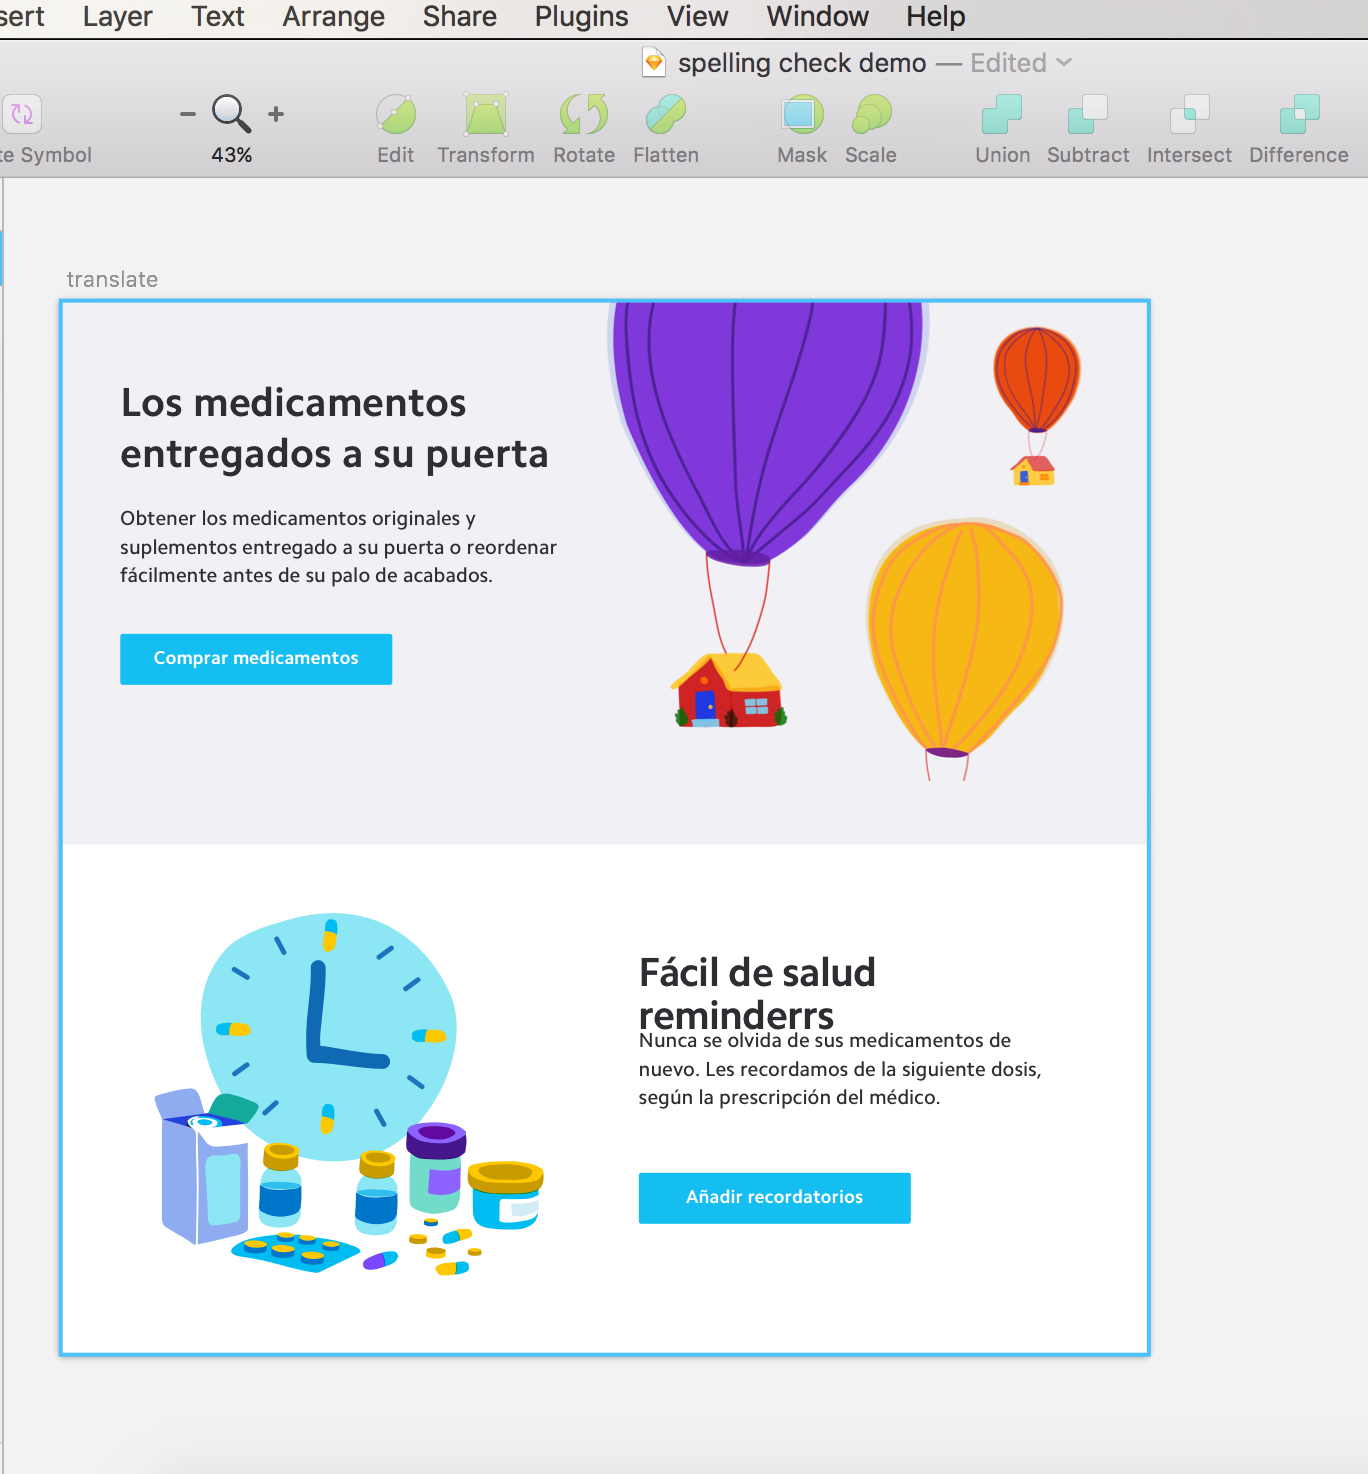Click the Añadir recordatorios button
Image resolution: width=1368 pixels, height=1474 pixels.
click(774, 1197)
